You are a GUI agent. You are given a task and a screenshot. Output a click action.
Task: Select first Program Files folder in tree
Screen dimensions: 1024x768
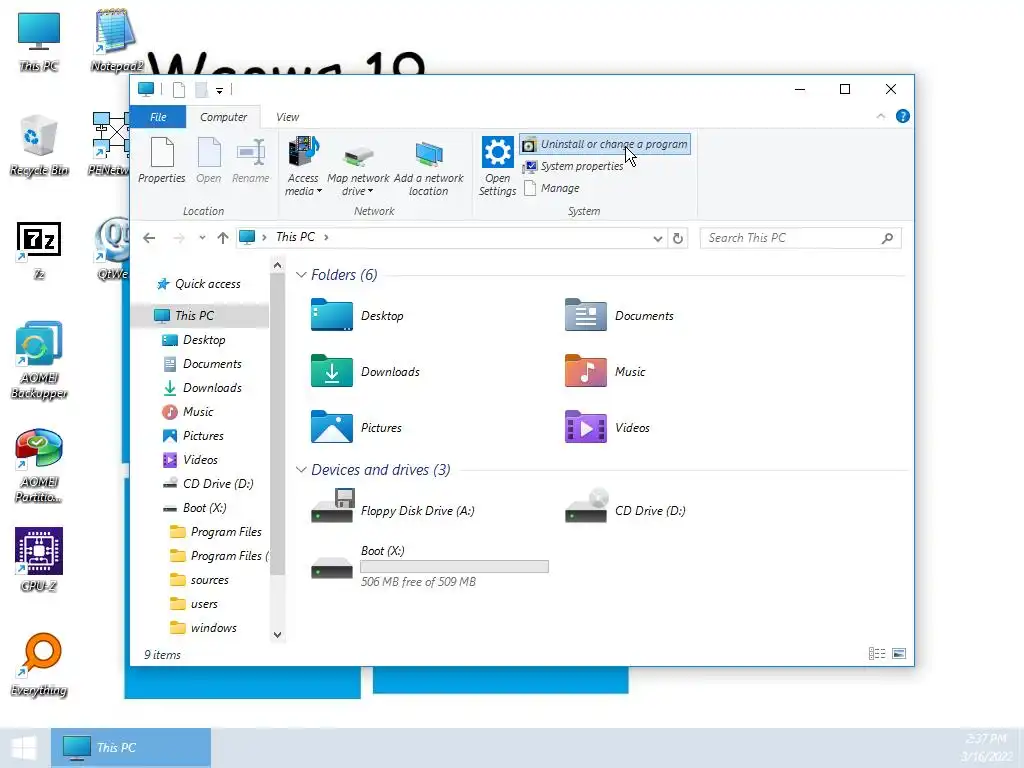point(216,532)
